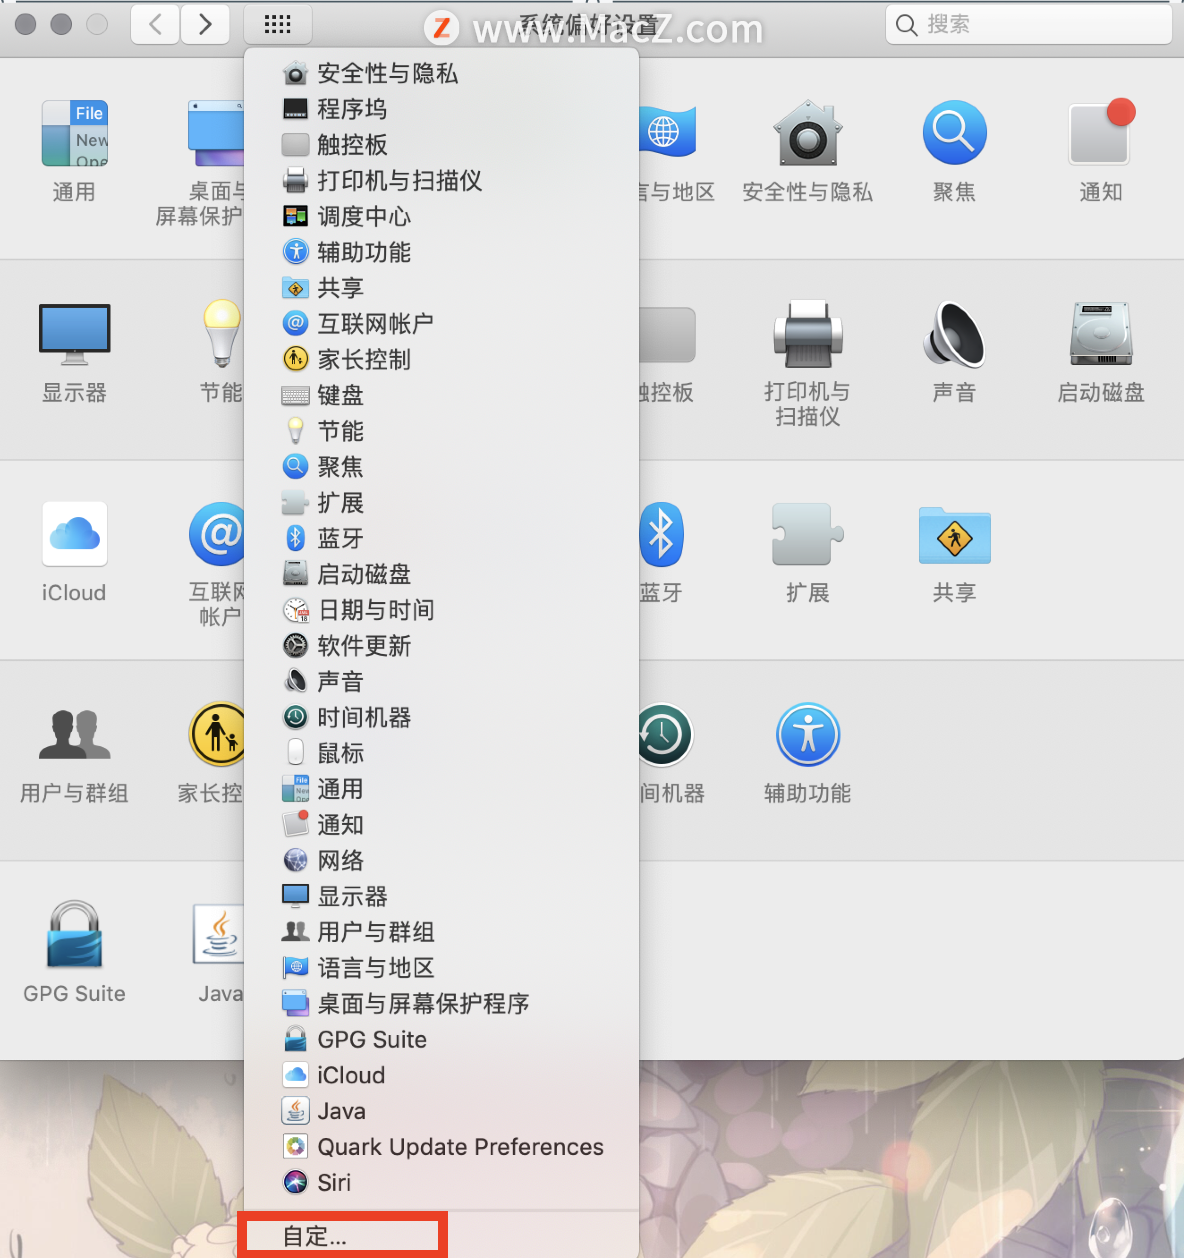Viewport: 1184px width, 1258px height.
Task: Choose 互联网帐户 from the dropdown menu
Action: pyautogui.click(x=441, y=324)
